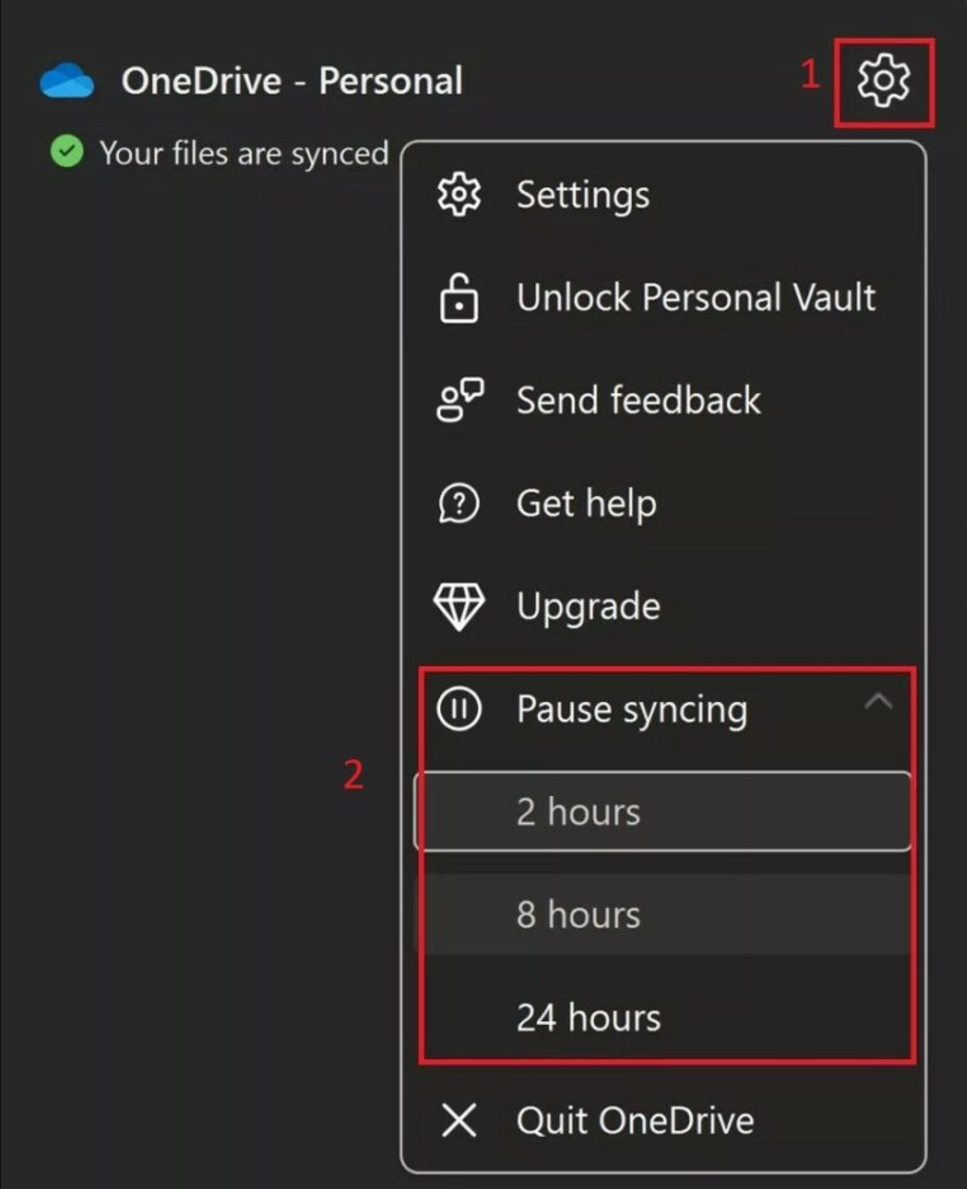The height and width of the screenshot is (1189, 967).
Task: Click the Send feedback person icon
Action: coord(460,400)
